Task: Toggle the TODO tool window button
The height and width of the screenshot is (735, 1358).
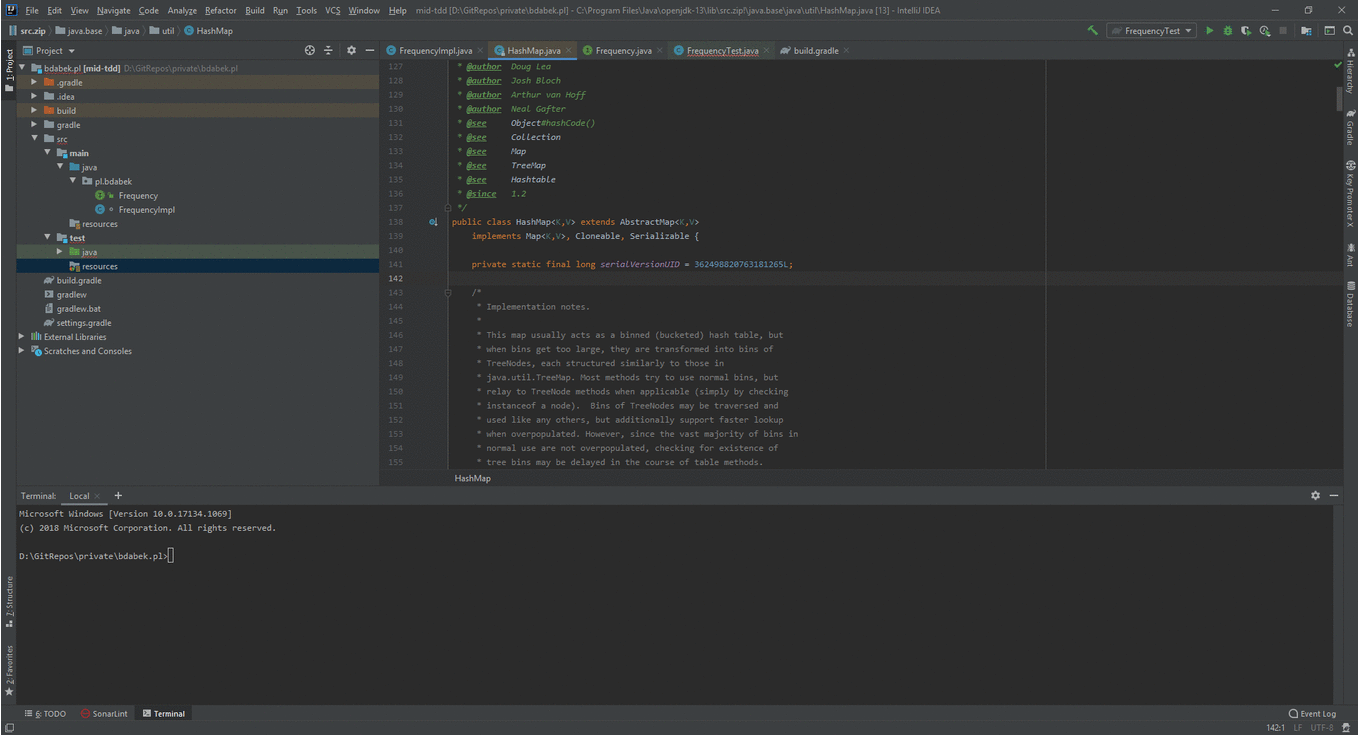Action: point(46,714)
